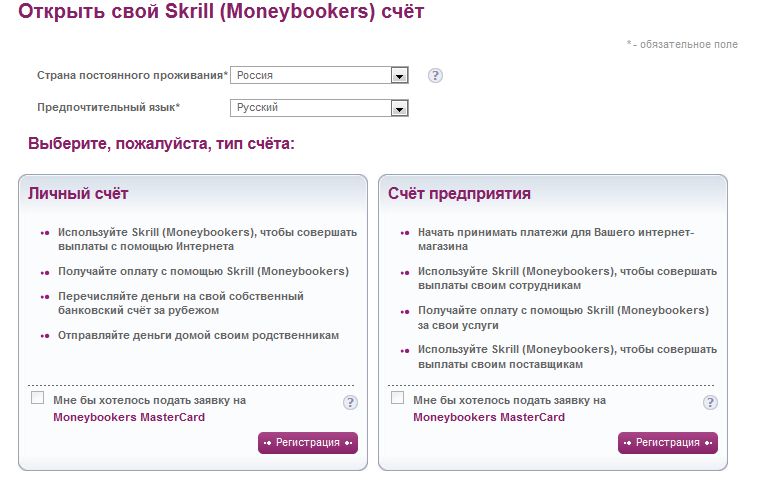Check MasterCard application box in Личный счёт
The width and height of the screenshot is (761, 481).
37,398
